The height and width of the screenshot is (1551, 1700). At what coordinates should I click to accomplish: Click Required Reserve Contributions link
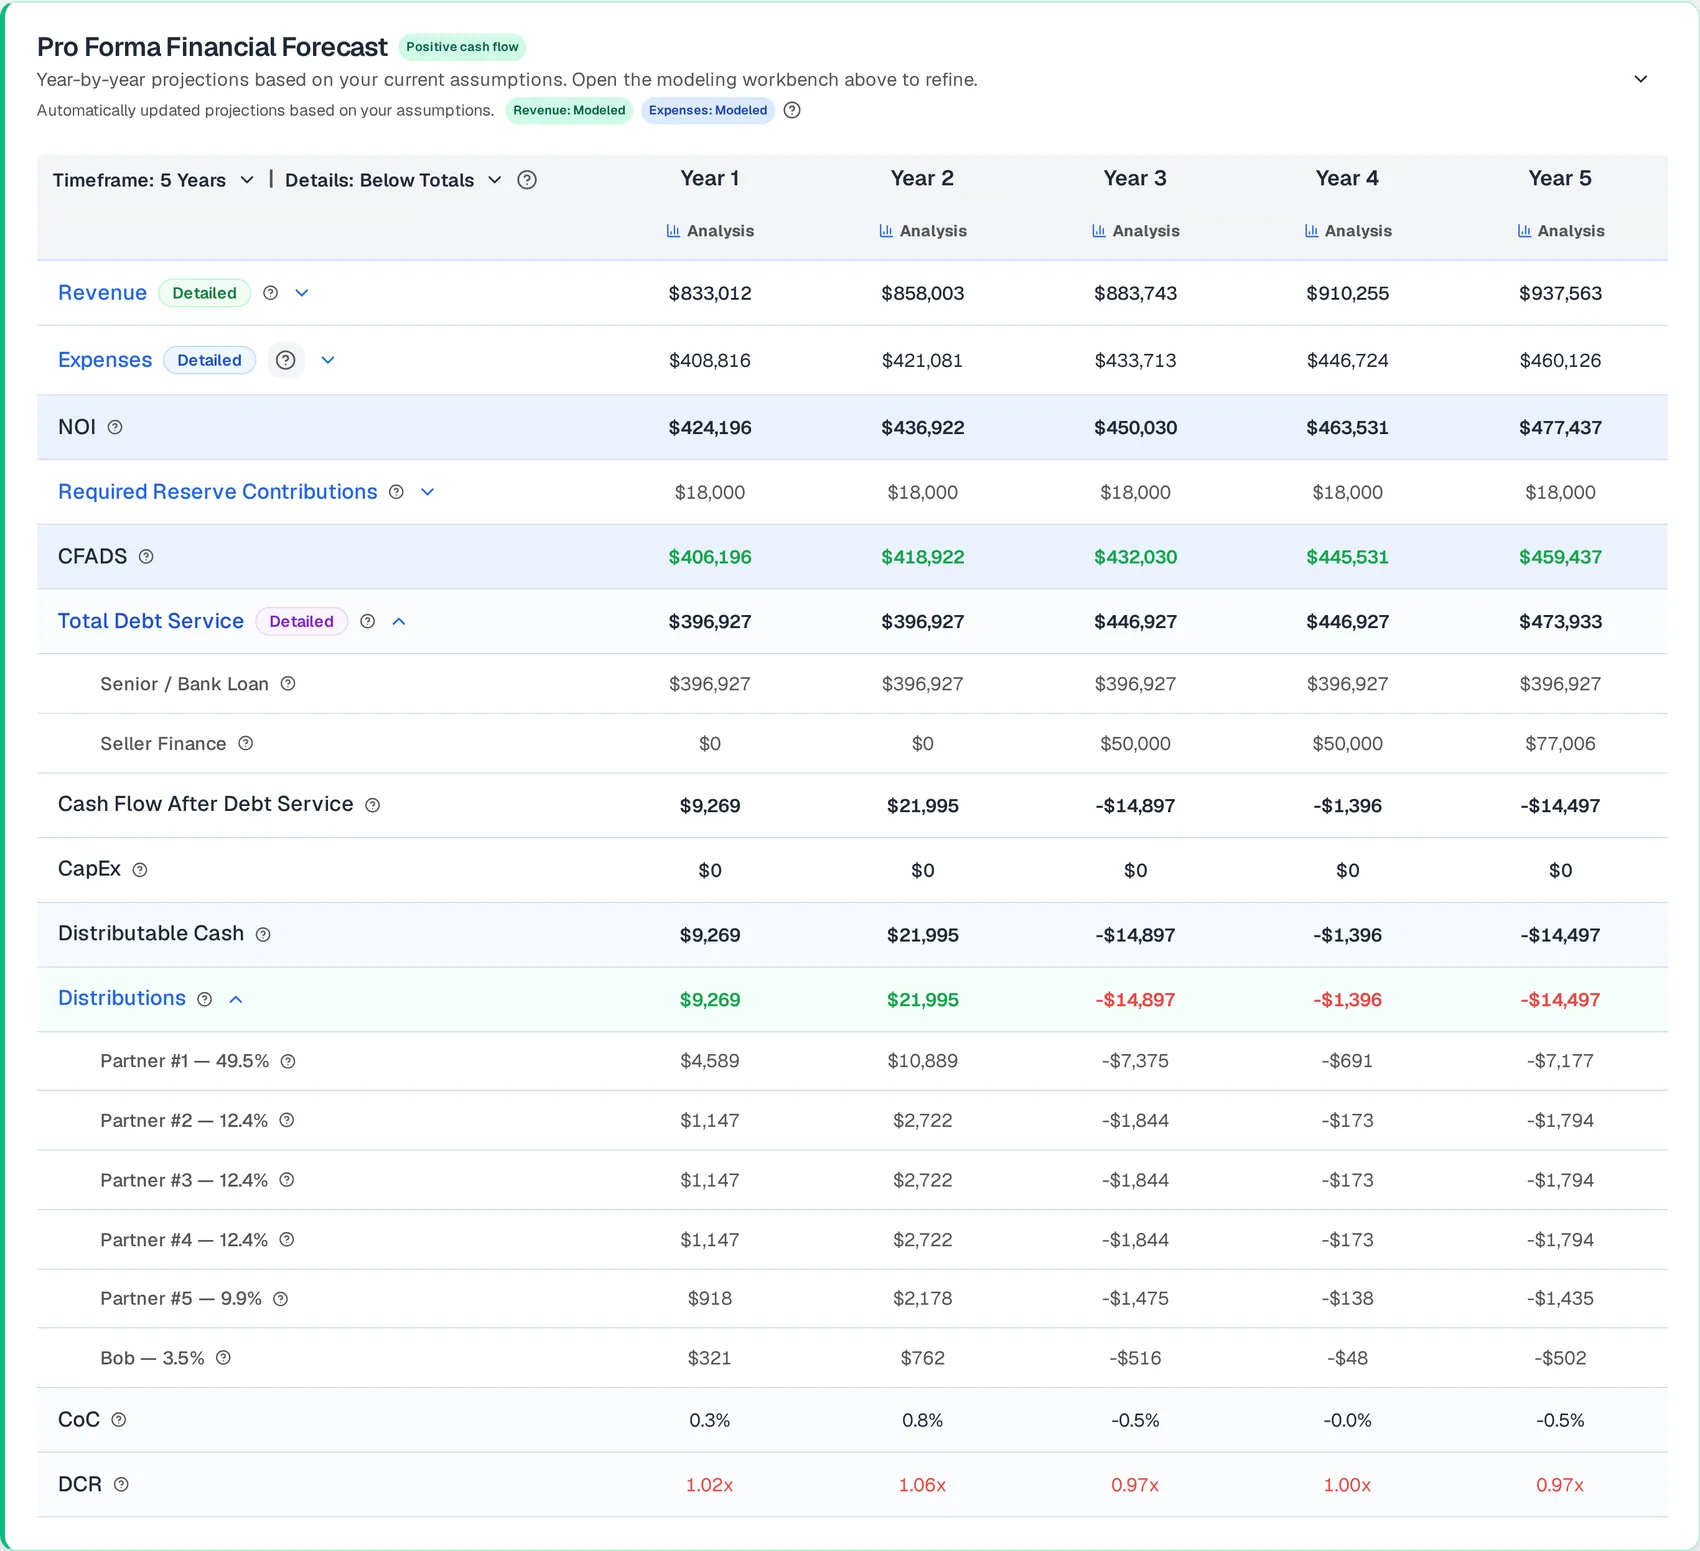(218, 492)
